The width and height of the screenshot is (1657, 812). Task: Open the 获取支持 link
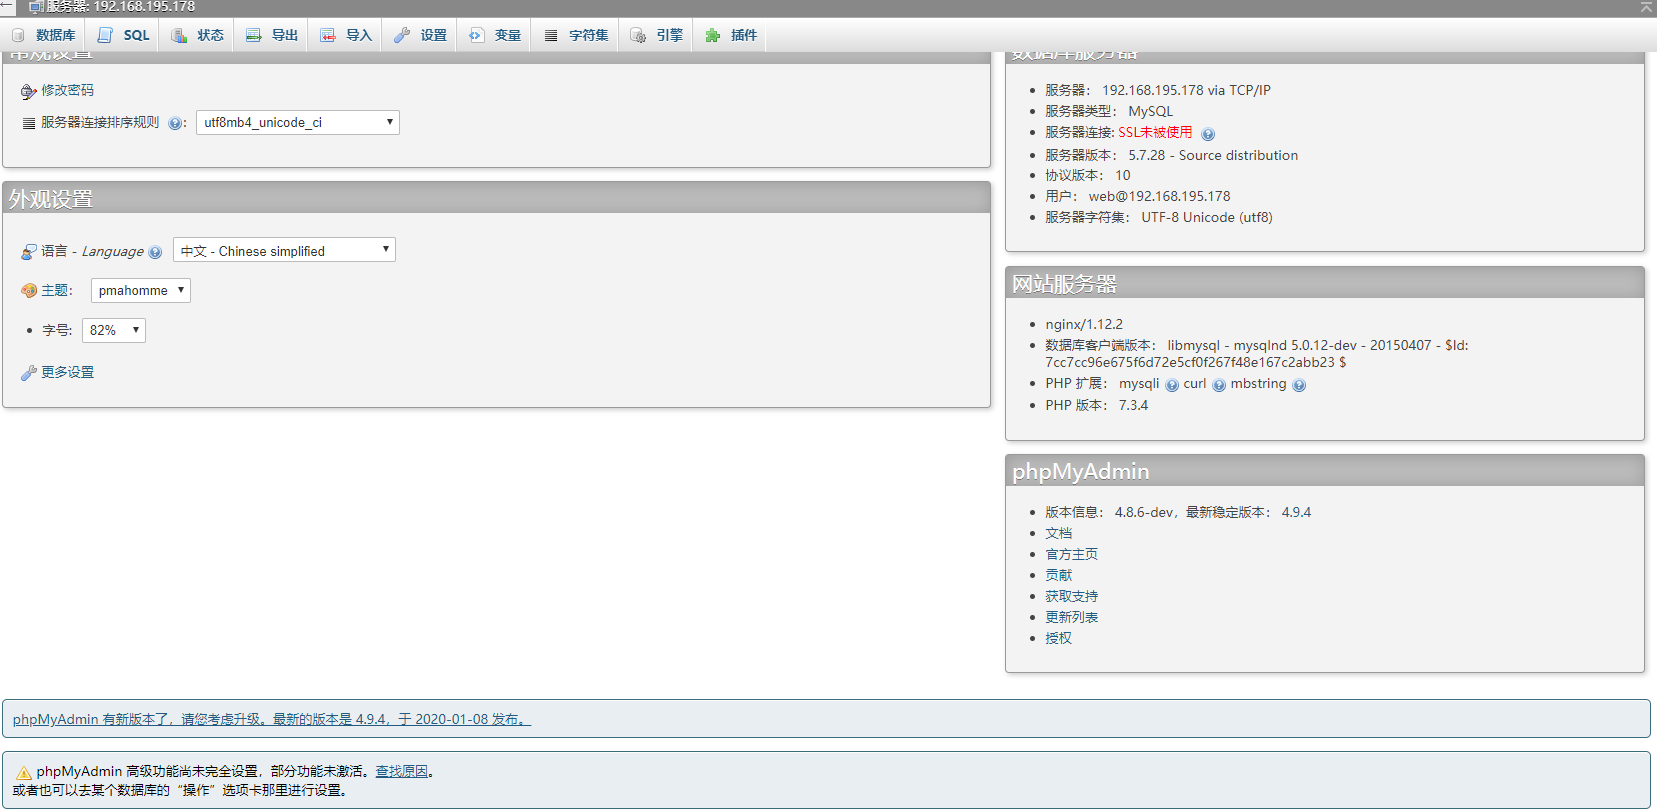tap(1071, 596)
